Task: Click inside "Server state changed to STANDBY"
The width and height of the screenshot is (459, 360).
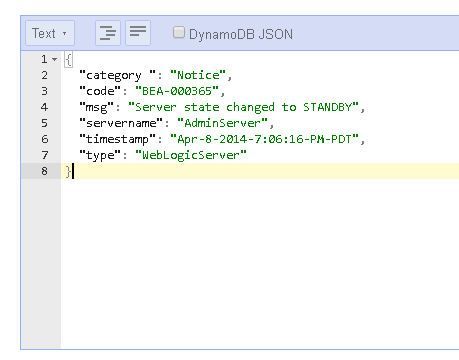Action: tap(243, 107)
